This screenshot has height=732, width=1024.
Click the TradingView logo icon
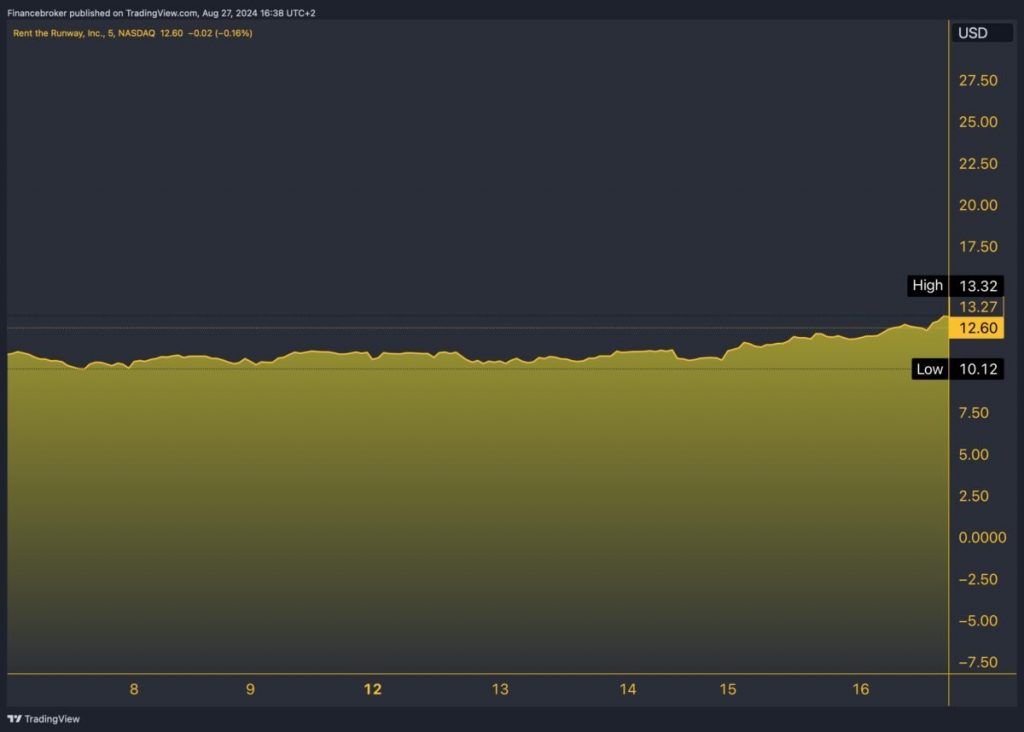[x=14, y=718]
